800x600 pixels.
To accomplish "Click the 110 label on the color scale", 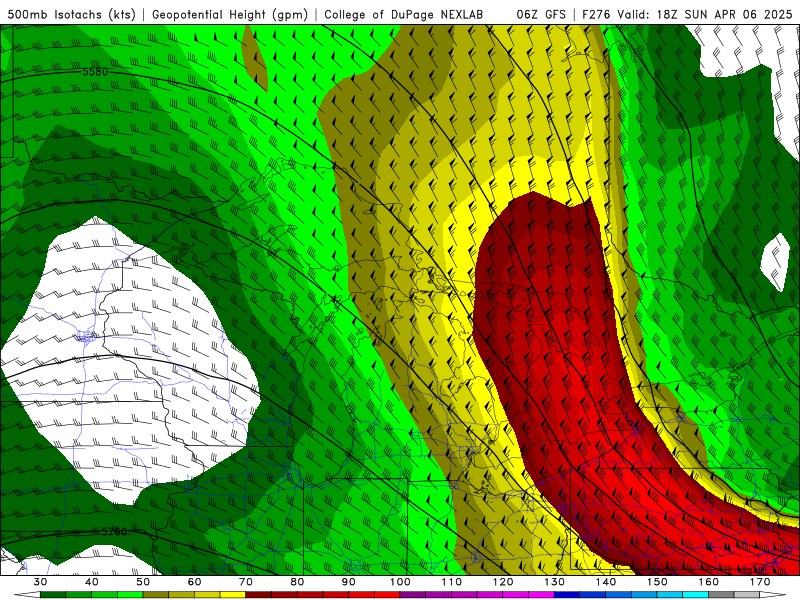I will coord(452,582).
